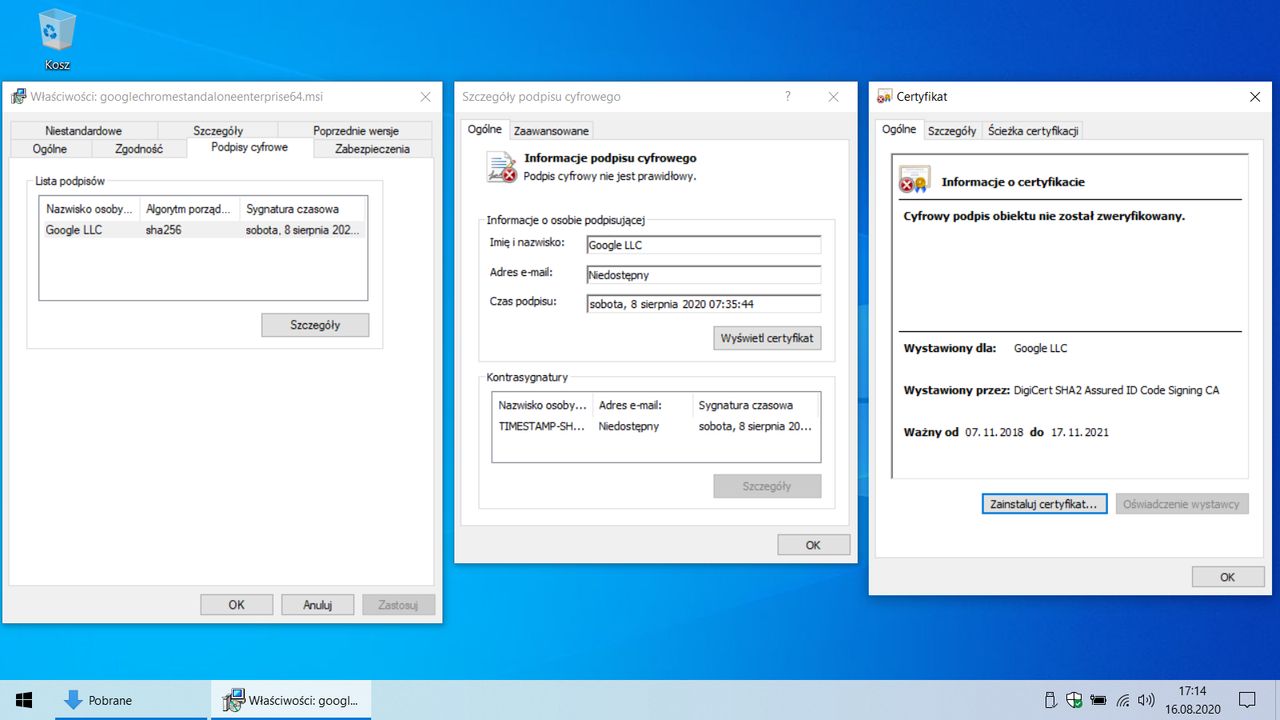Open the Kosz recycle bin icon
The width and height of the screenshot is (1280, 720).
pos(57,40)
